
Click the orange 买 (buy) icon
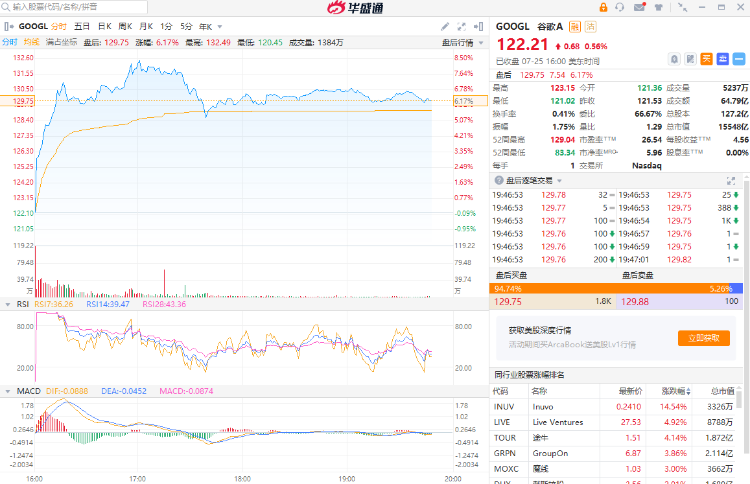point(706,59)
